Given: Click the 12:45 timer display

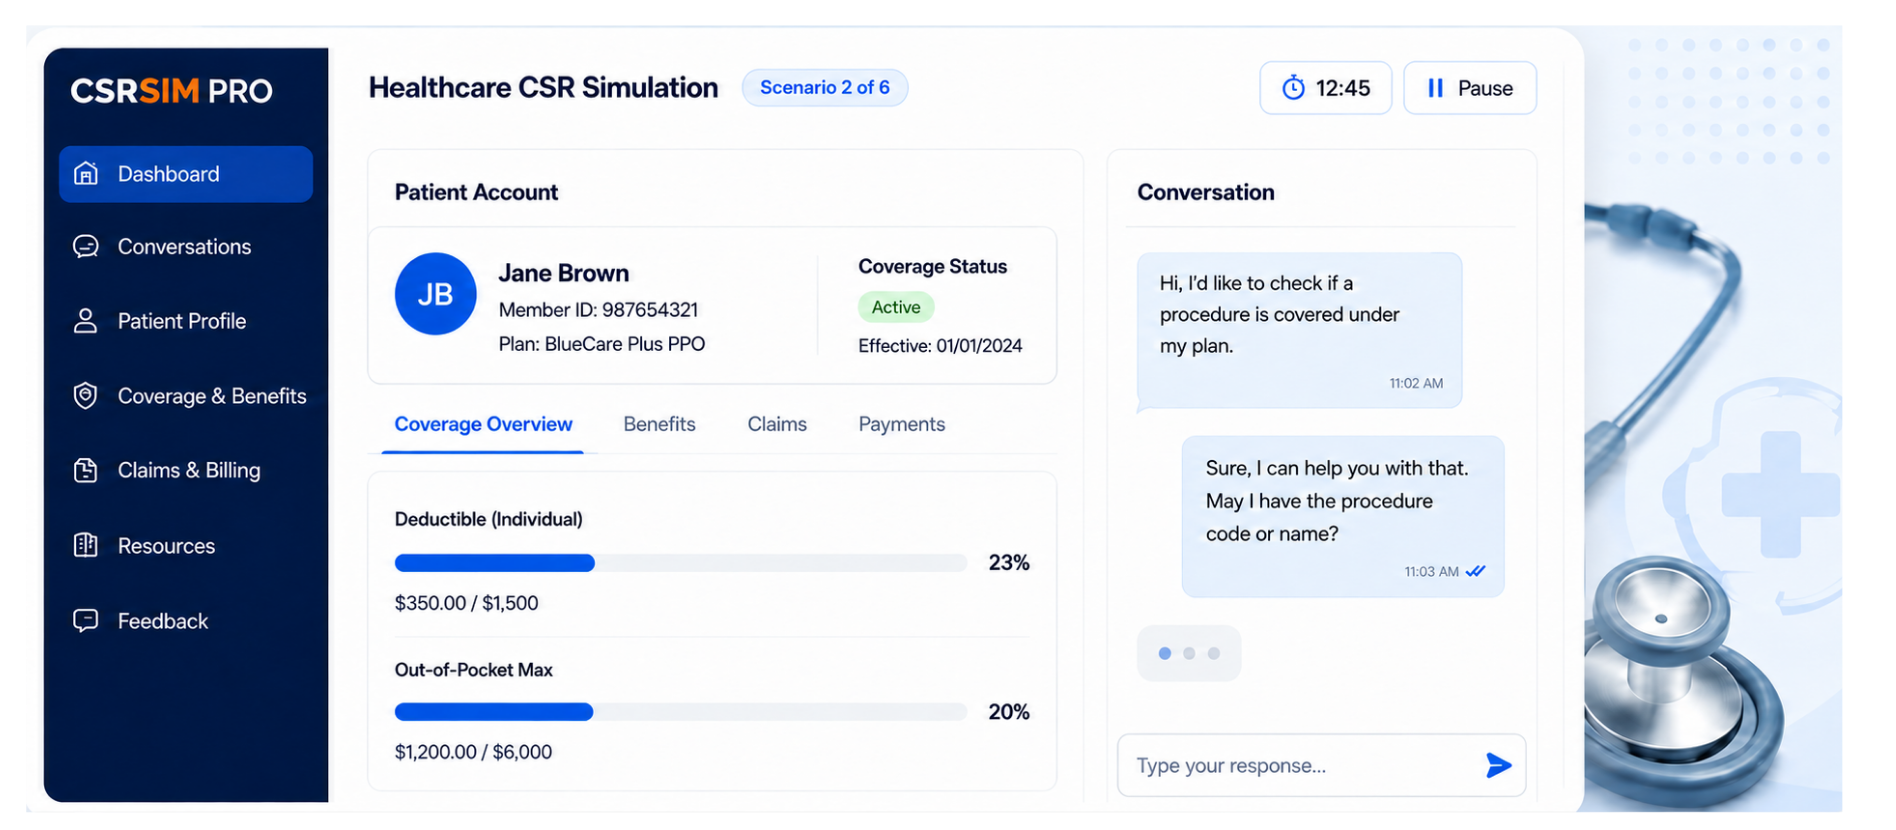Looking at the screenshot, I should click(x=1325, y=88).
